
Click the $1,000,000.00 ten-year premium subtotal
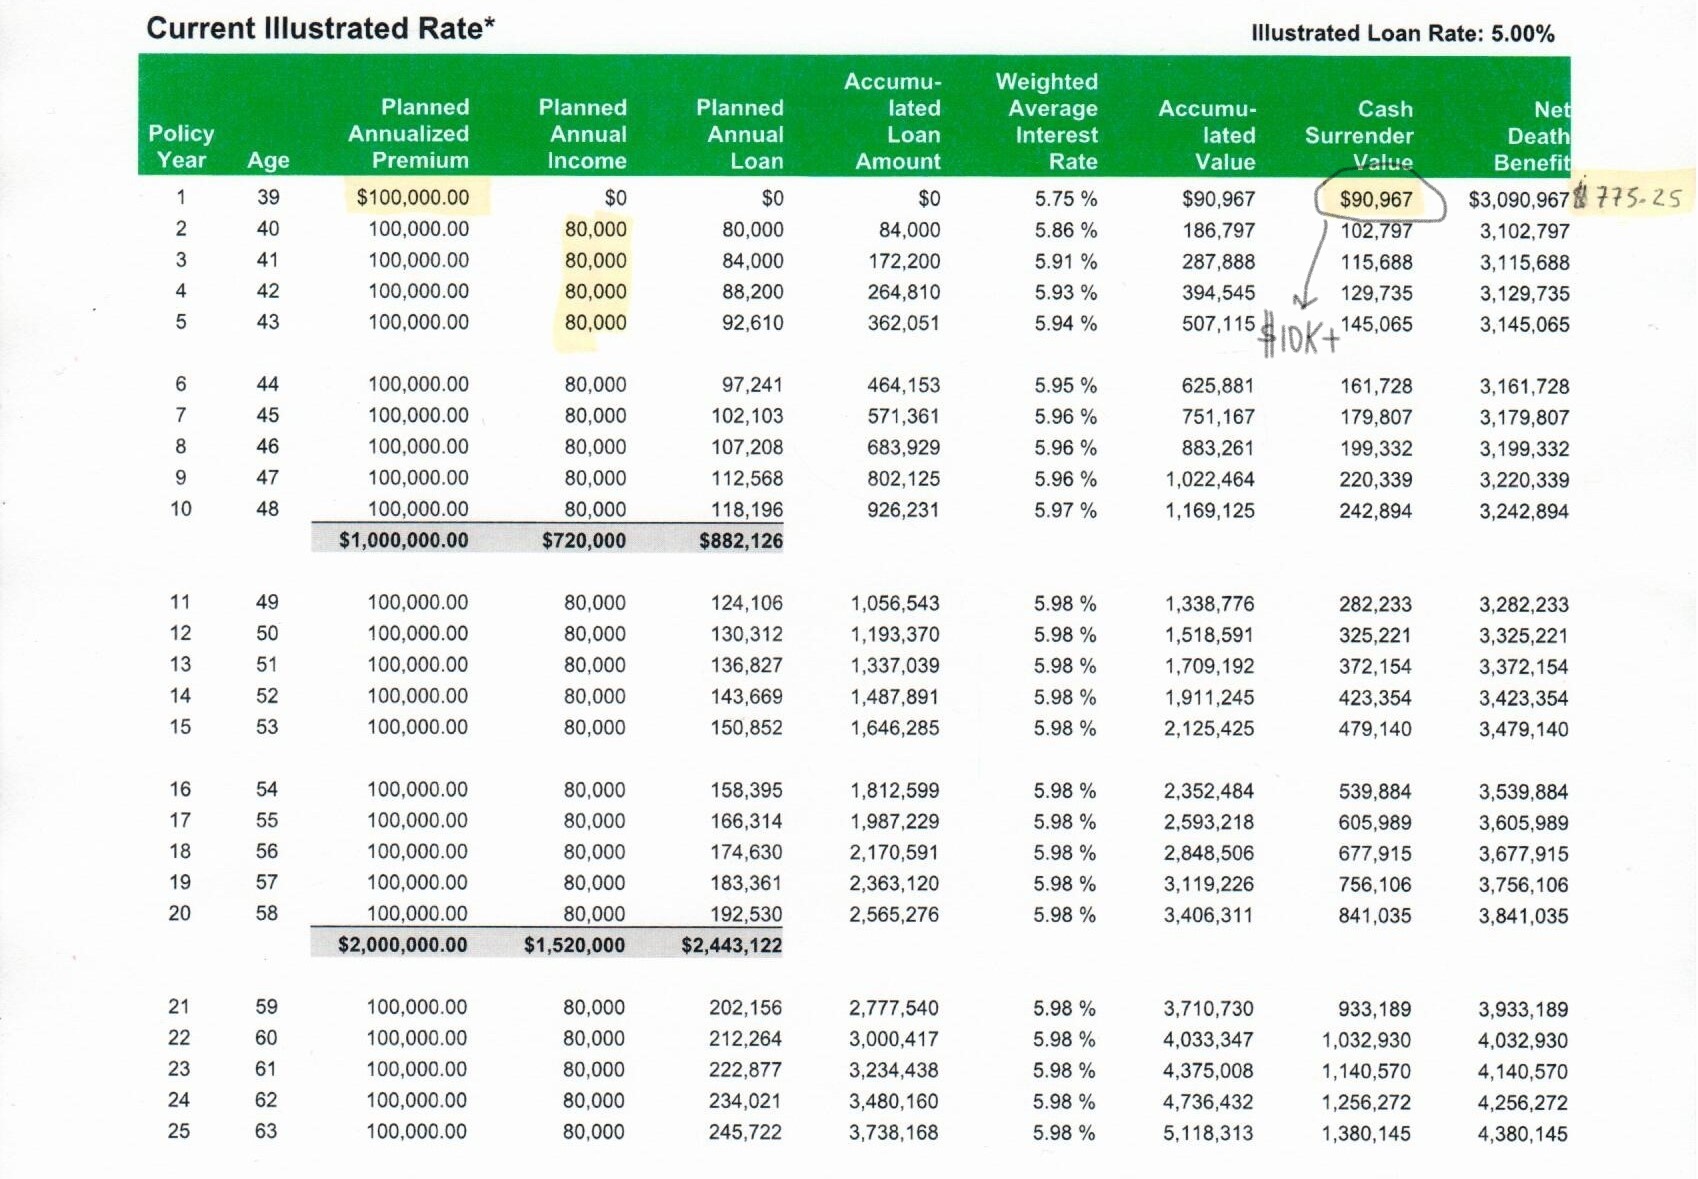coord(403,541)
